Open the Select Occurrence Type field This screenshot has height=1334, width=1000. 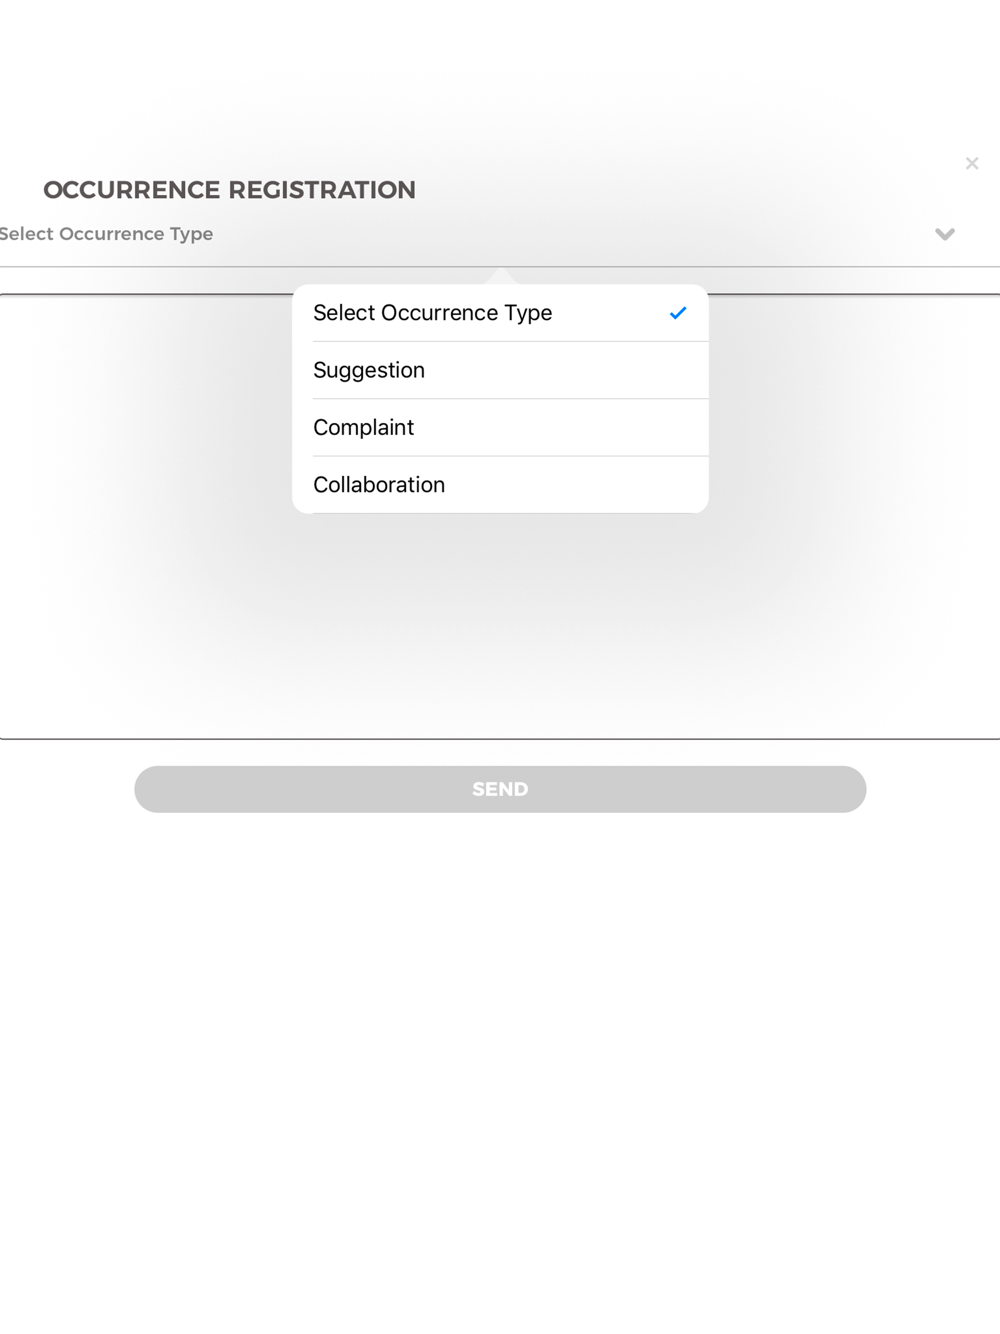click(x=500, y=234)
